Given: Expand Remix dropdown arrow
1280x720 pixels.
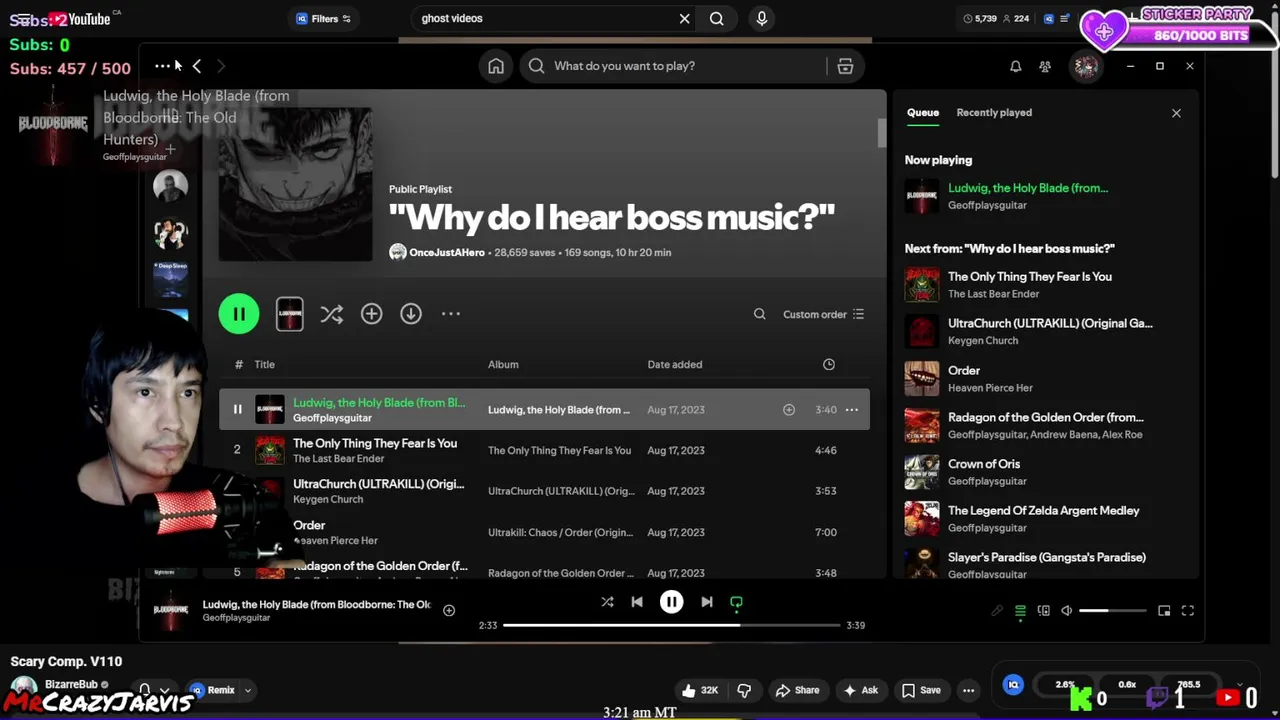Looking at the screenshot, I should coord(247,690).
